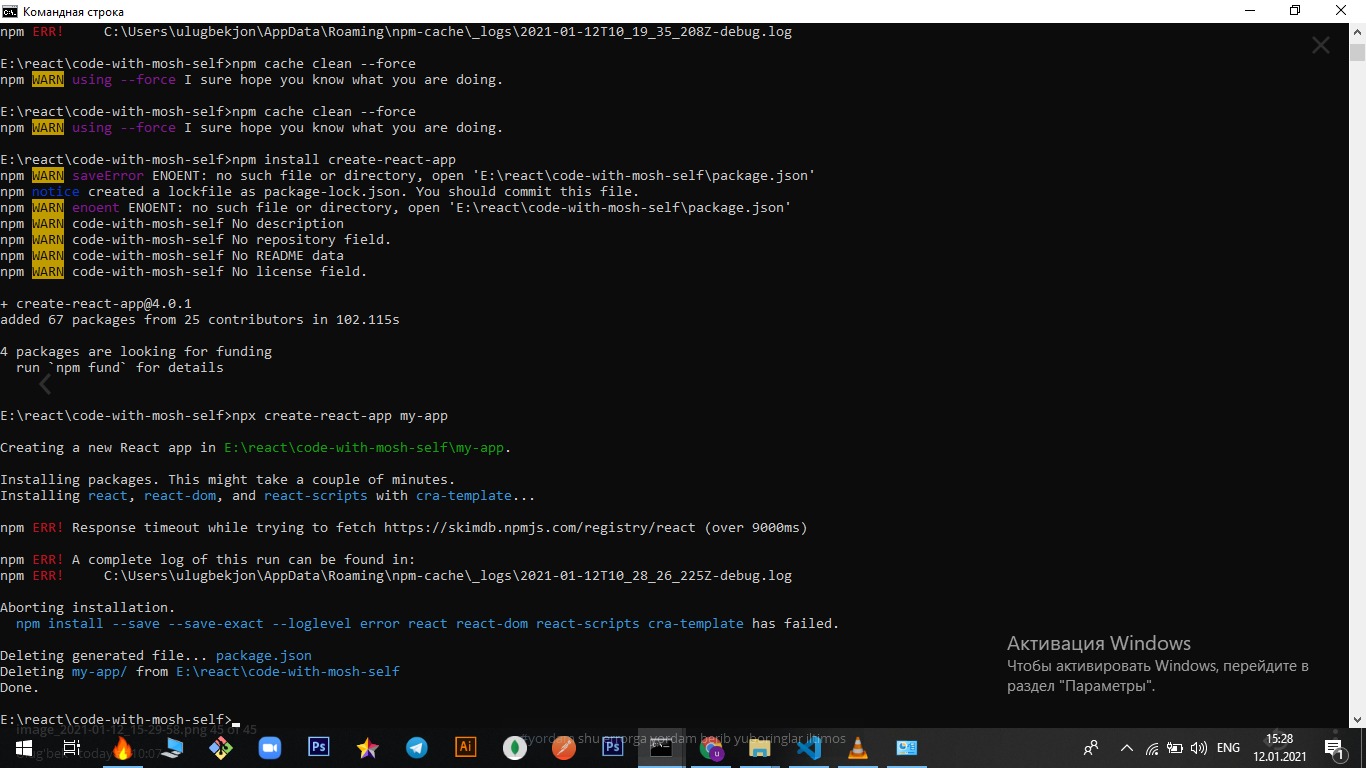Click '4 packages are looking for funding' line

coord(136,352)
